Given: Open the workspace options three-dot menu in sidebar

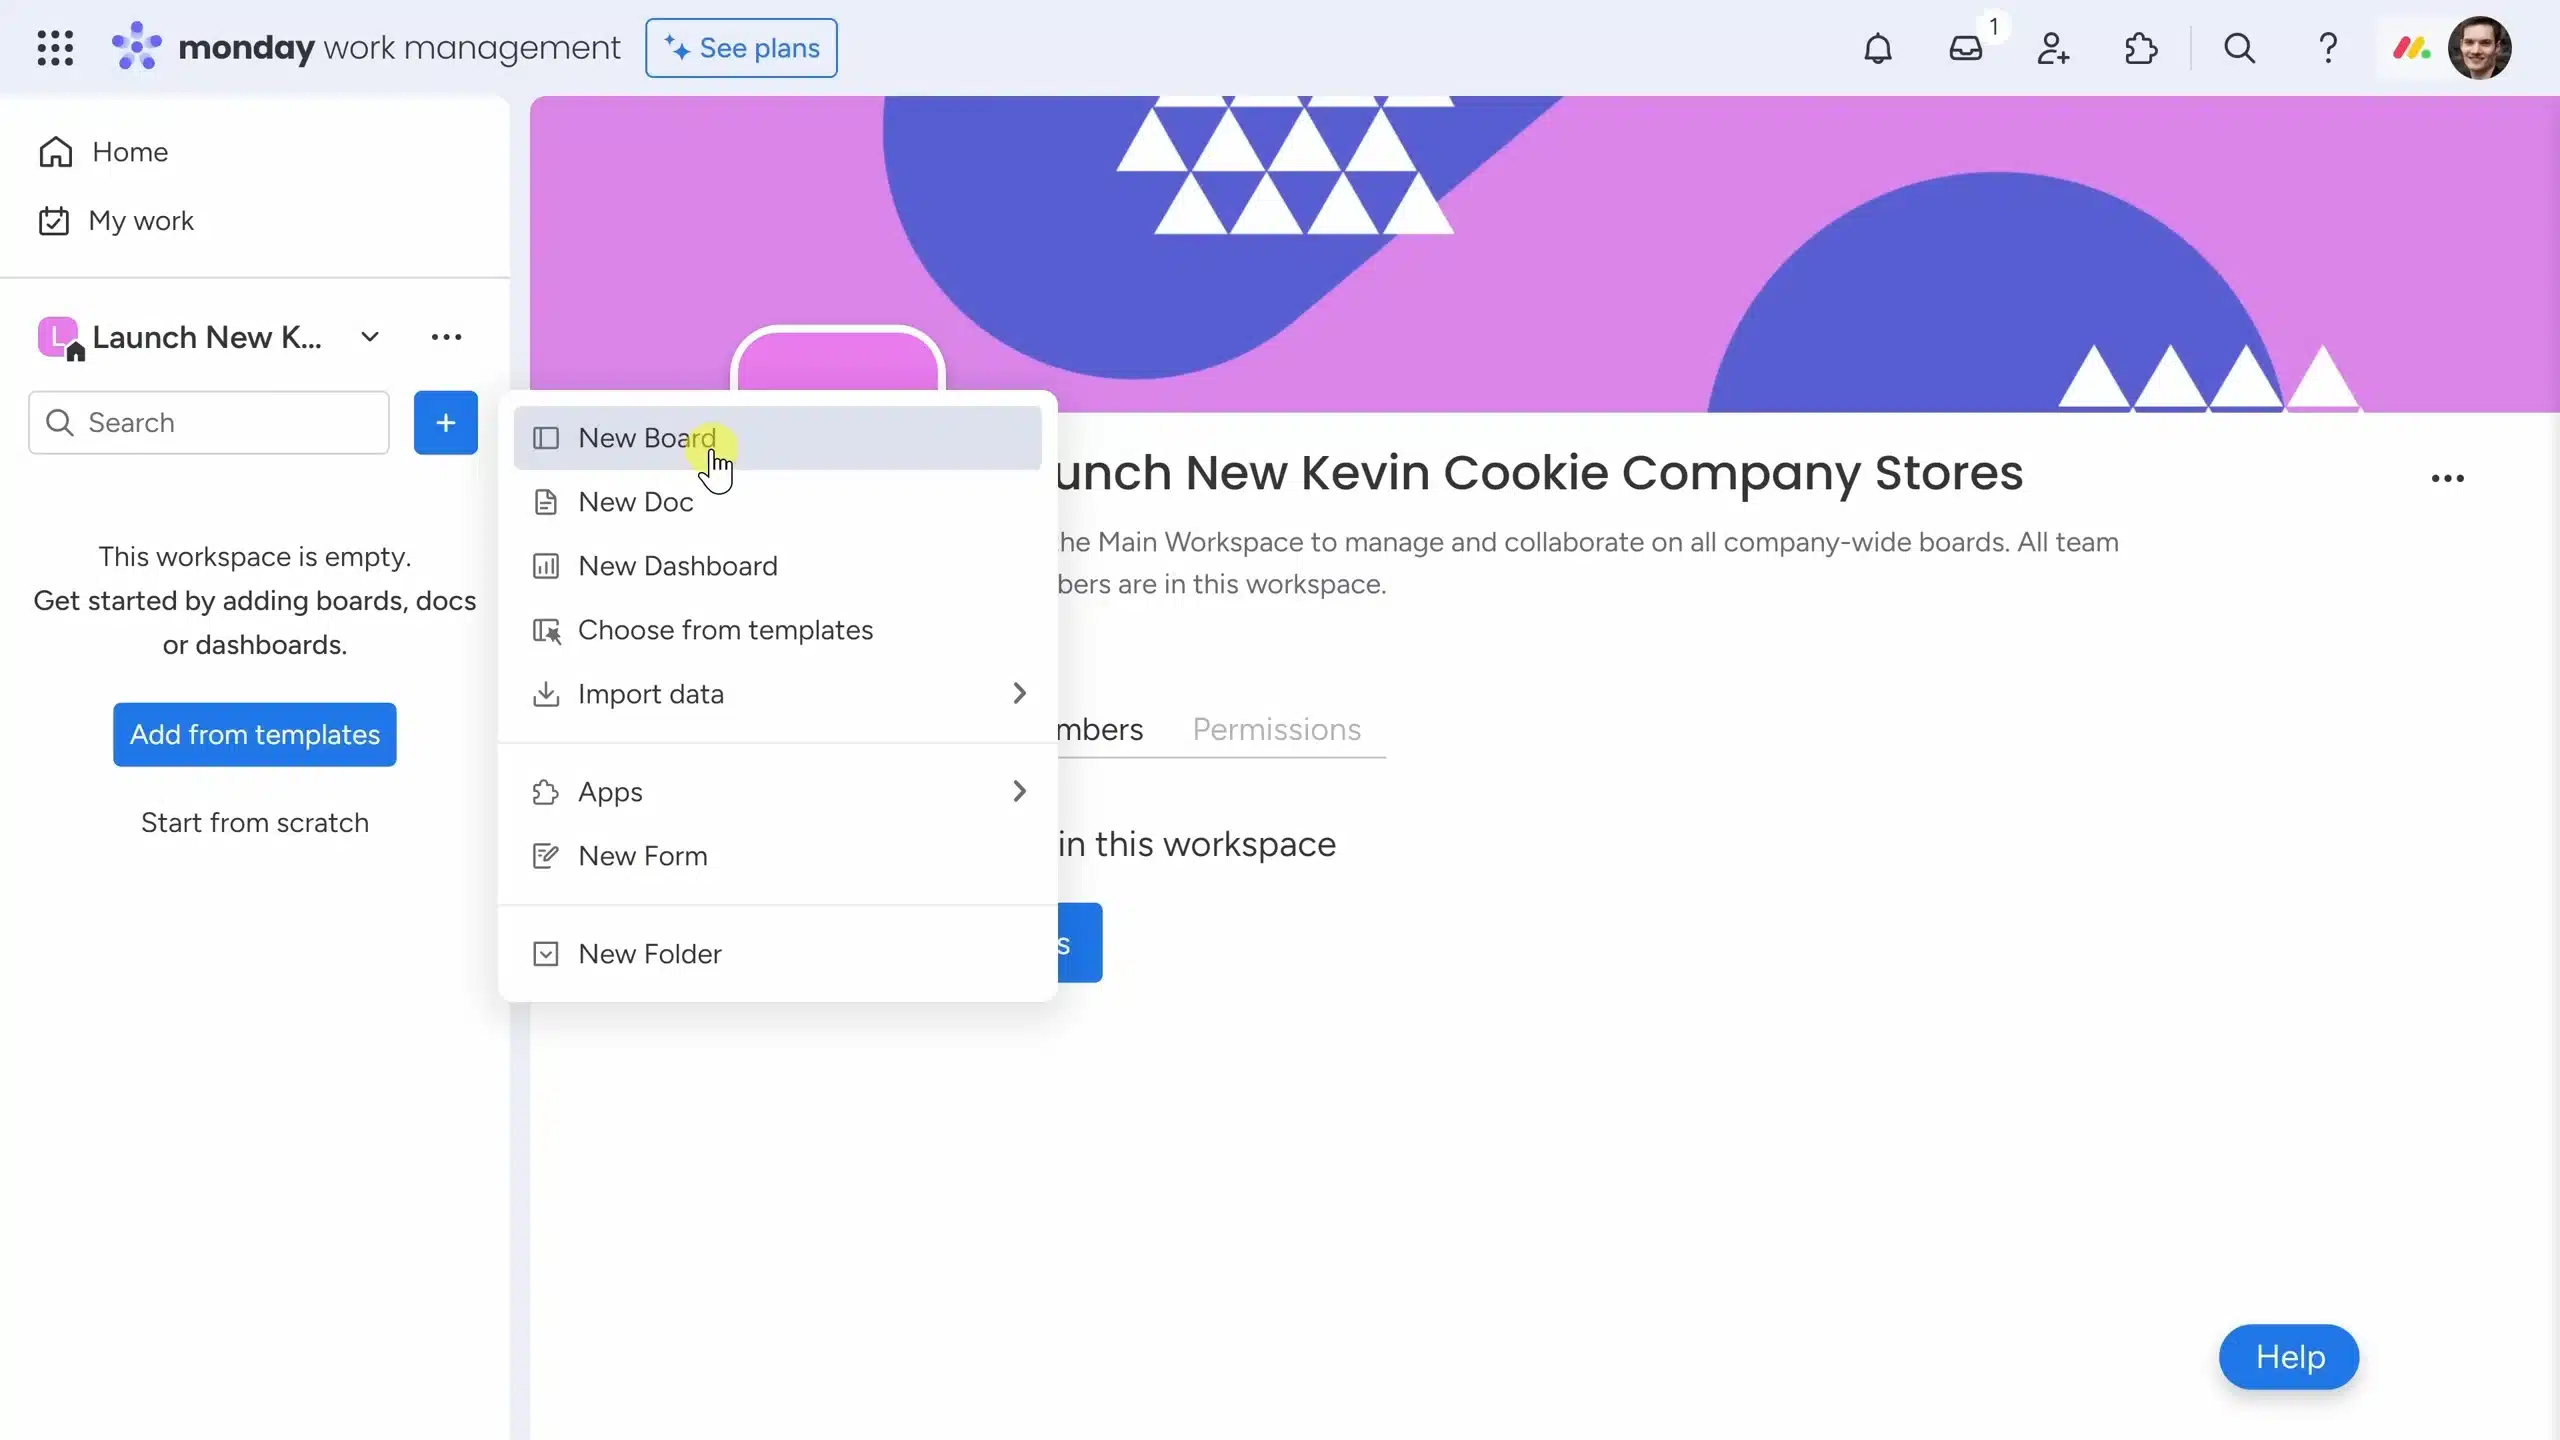Looking at the screenshot, I should (446, 337).
